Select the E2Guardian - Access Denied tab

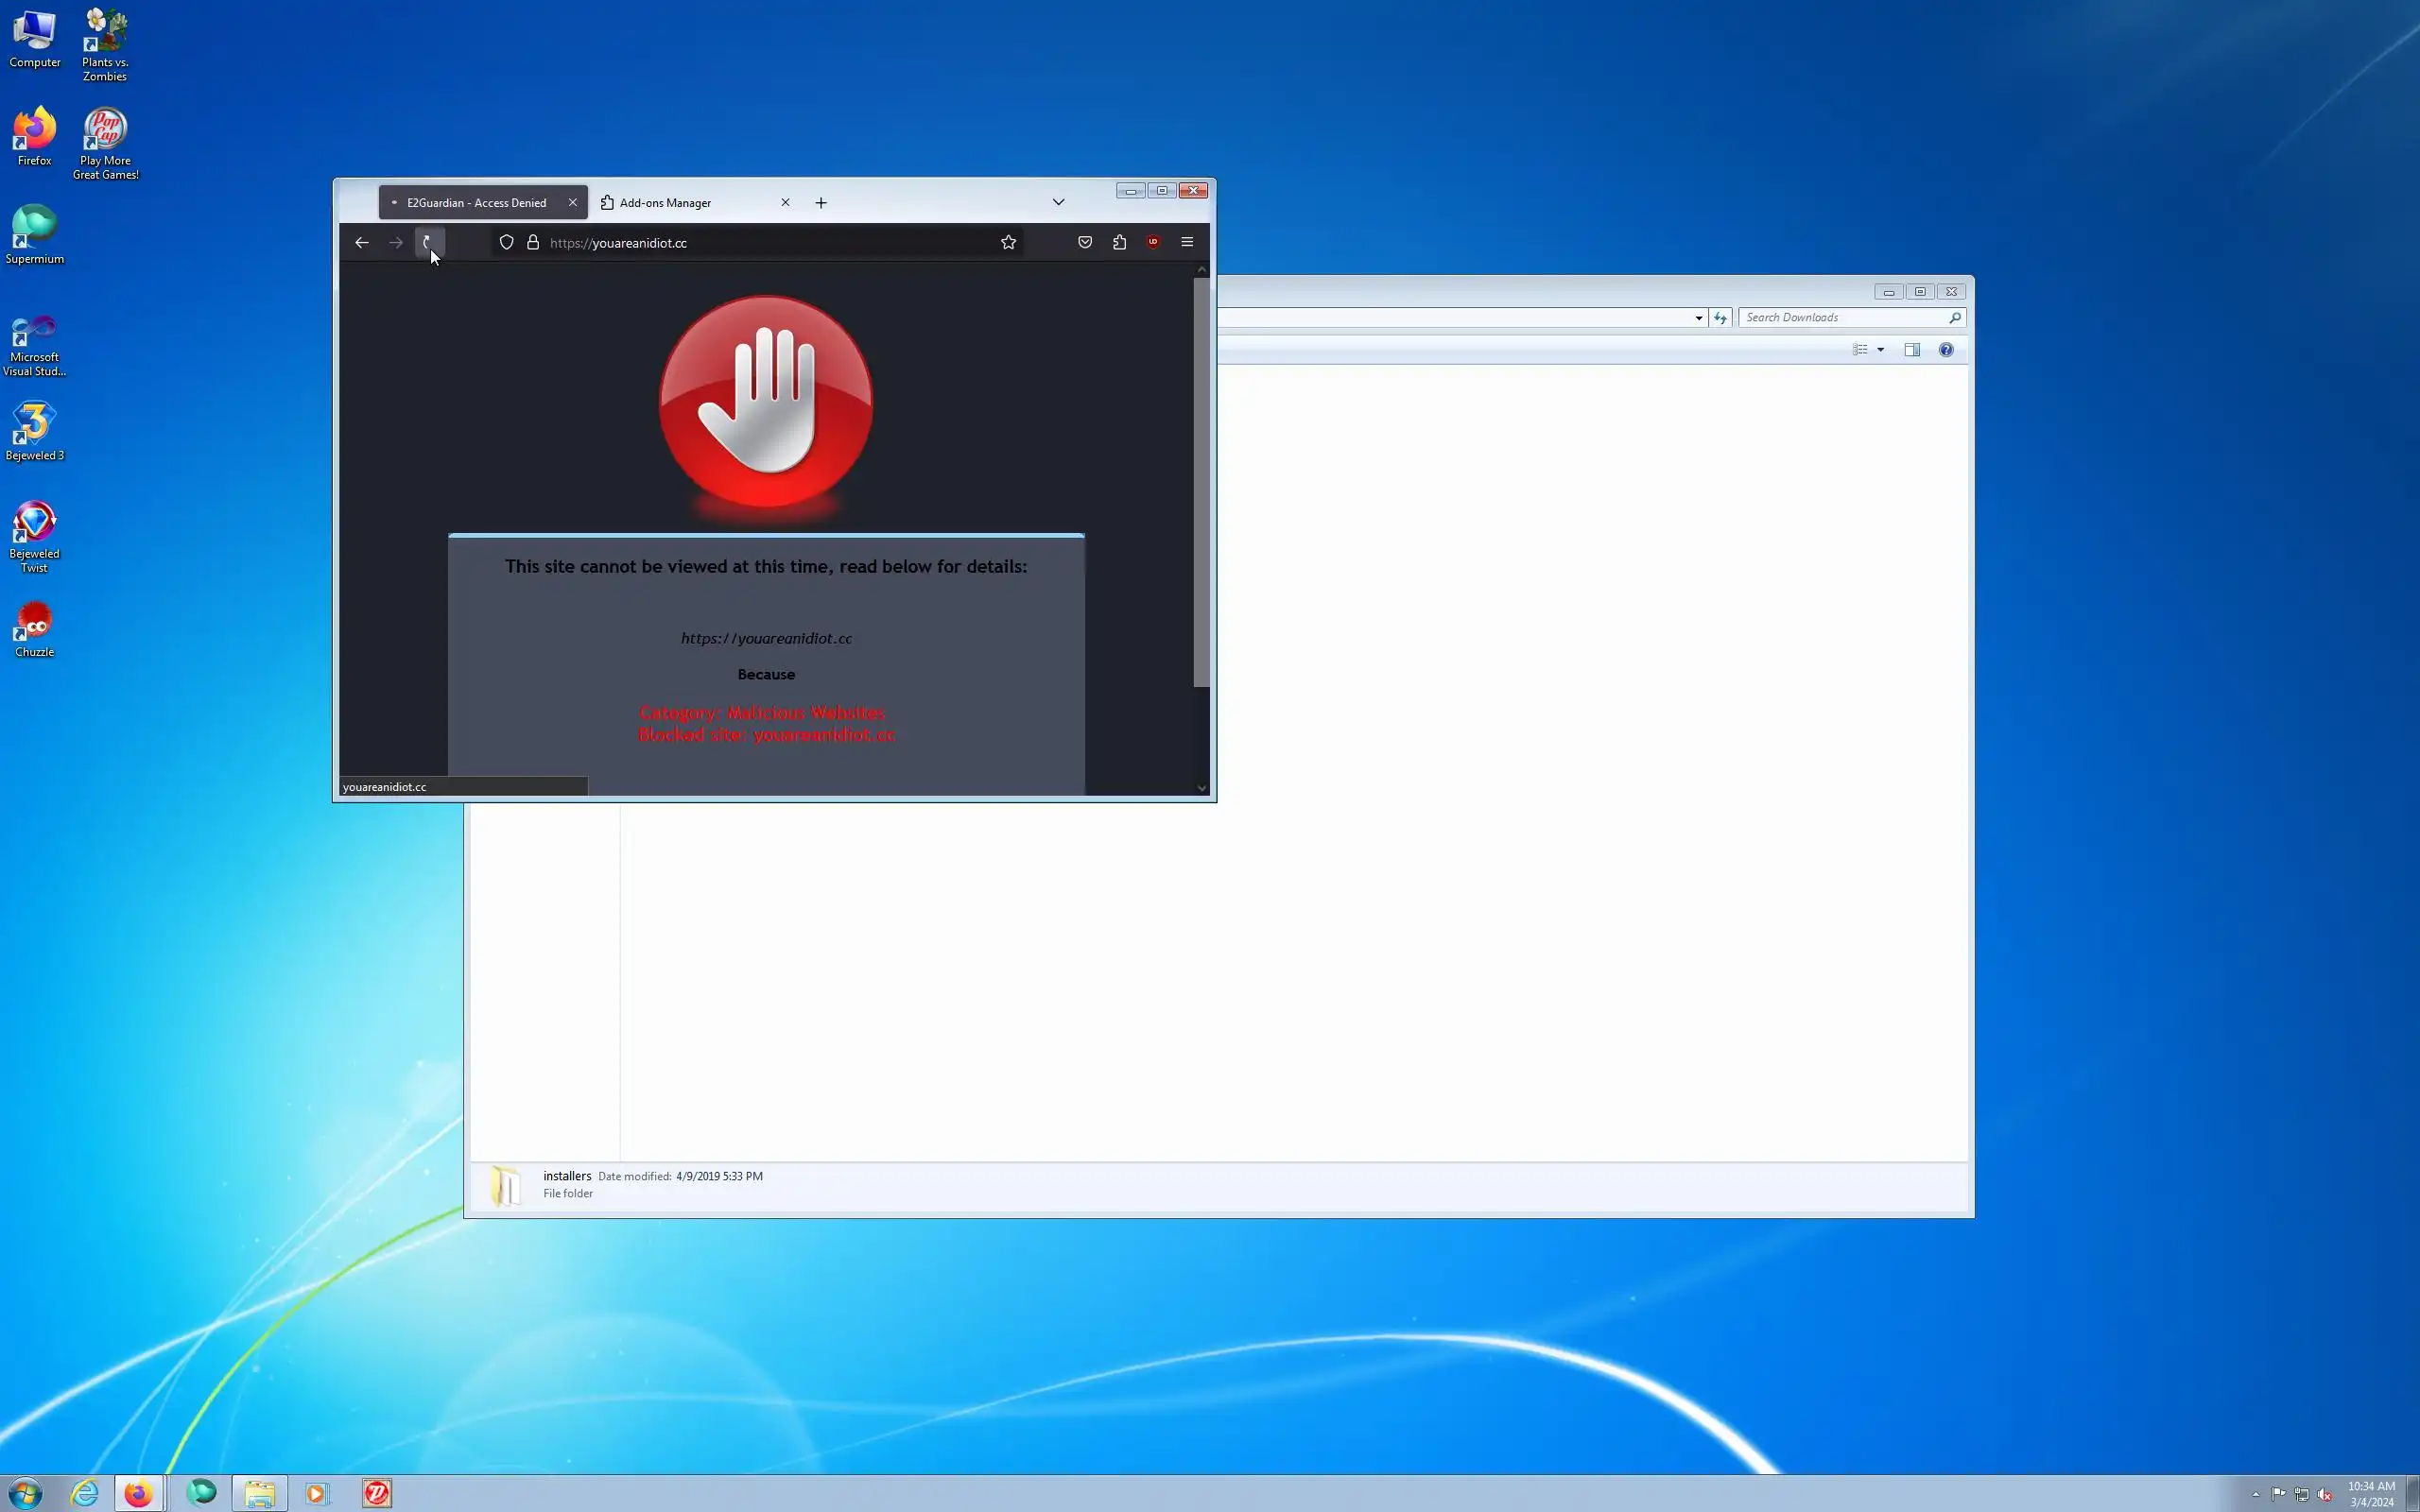[x=475, y=203]
